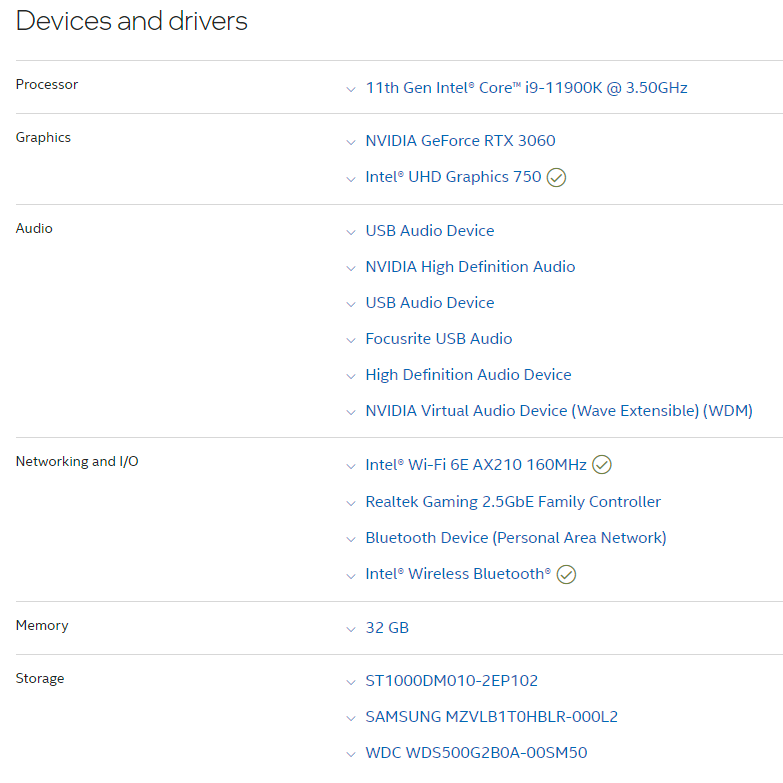Open the SAMSUNG MZVLB1T0HBLR-000L2 storage link

click(x=491, y=717)
